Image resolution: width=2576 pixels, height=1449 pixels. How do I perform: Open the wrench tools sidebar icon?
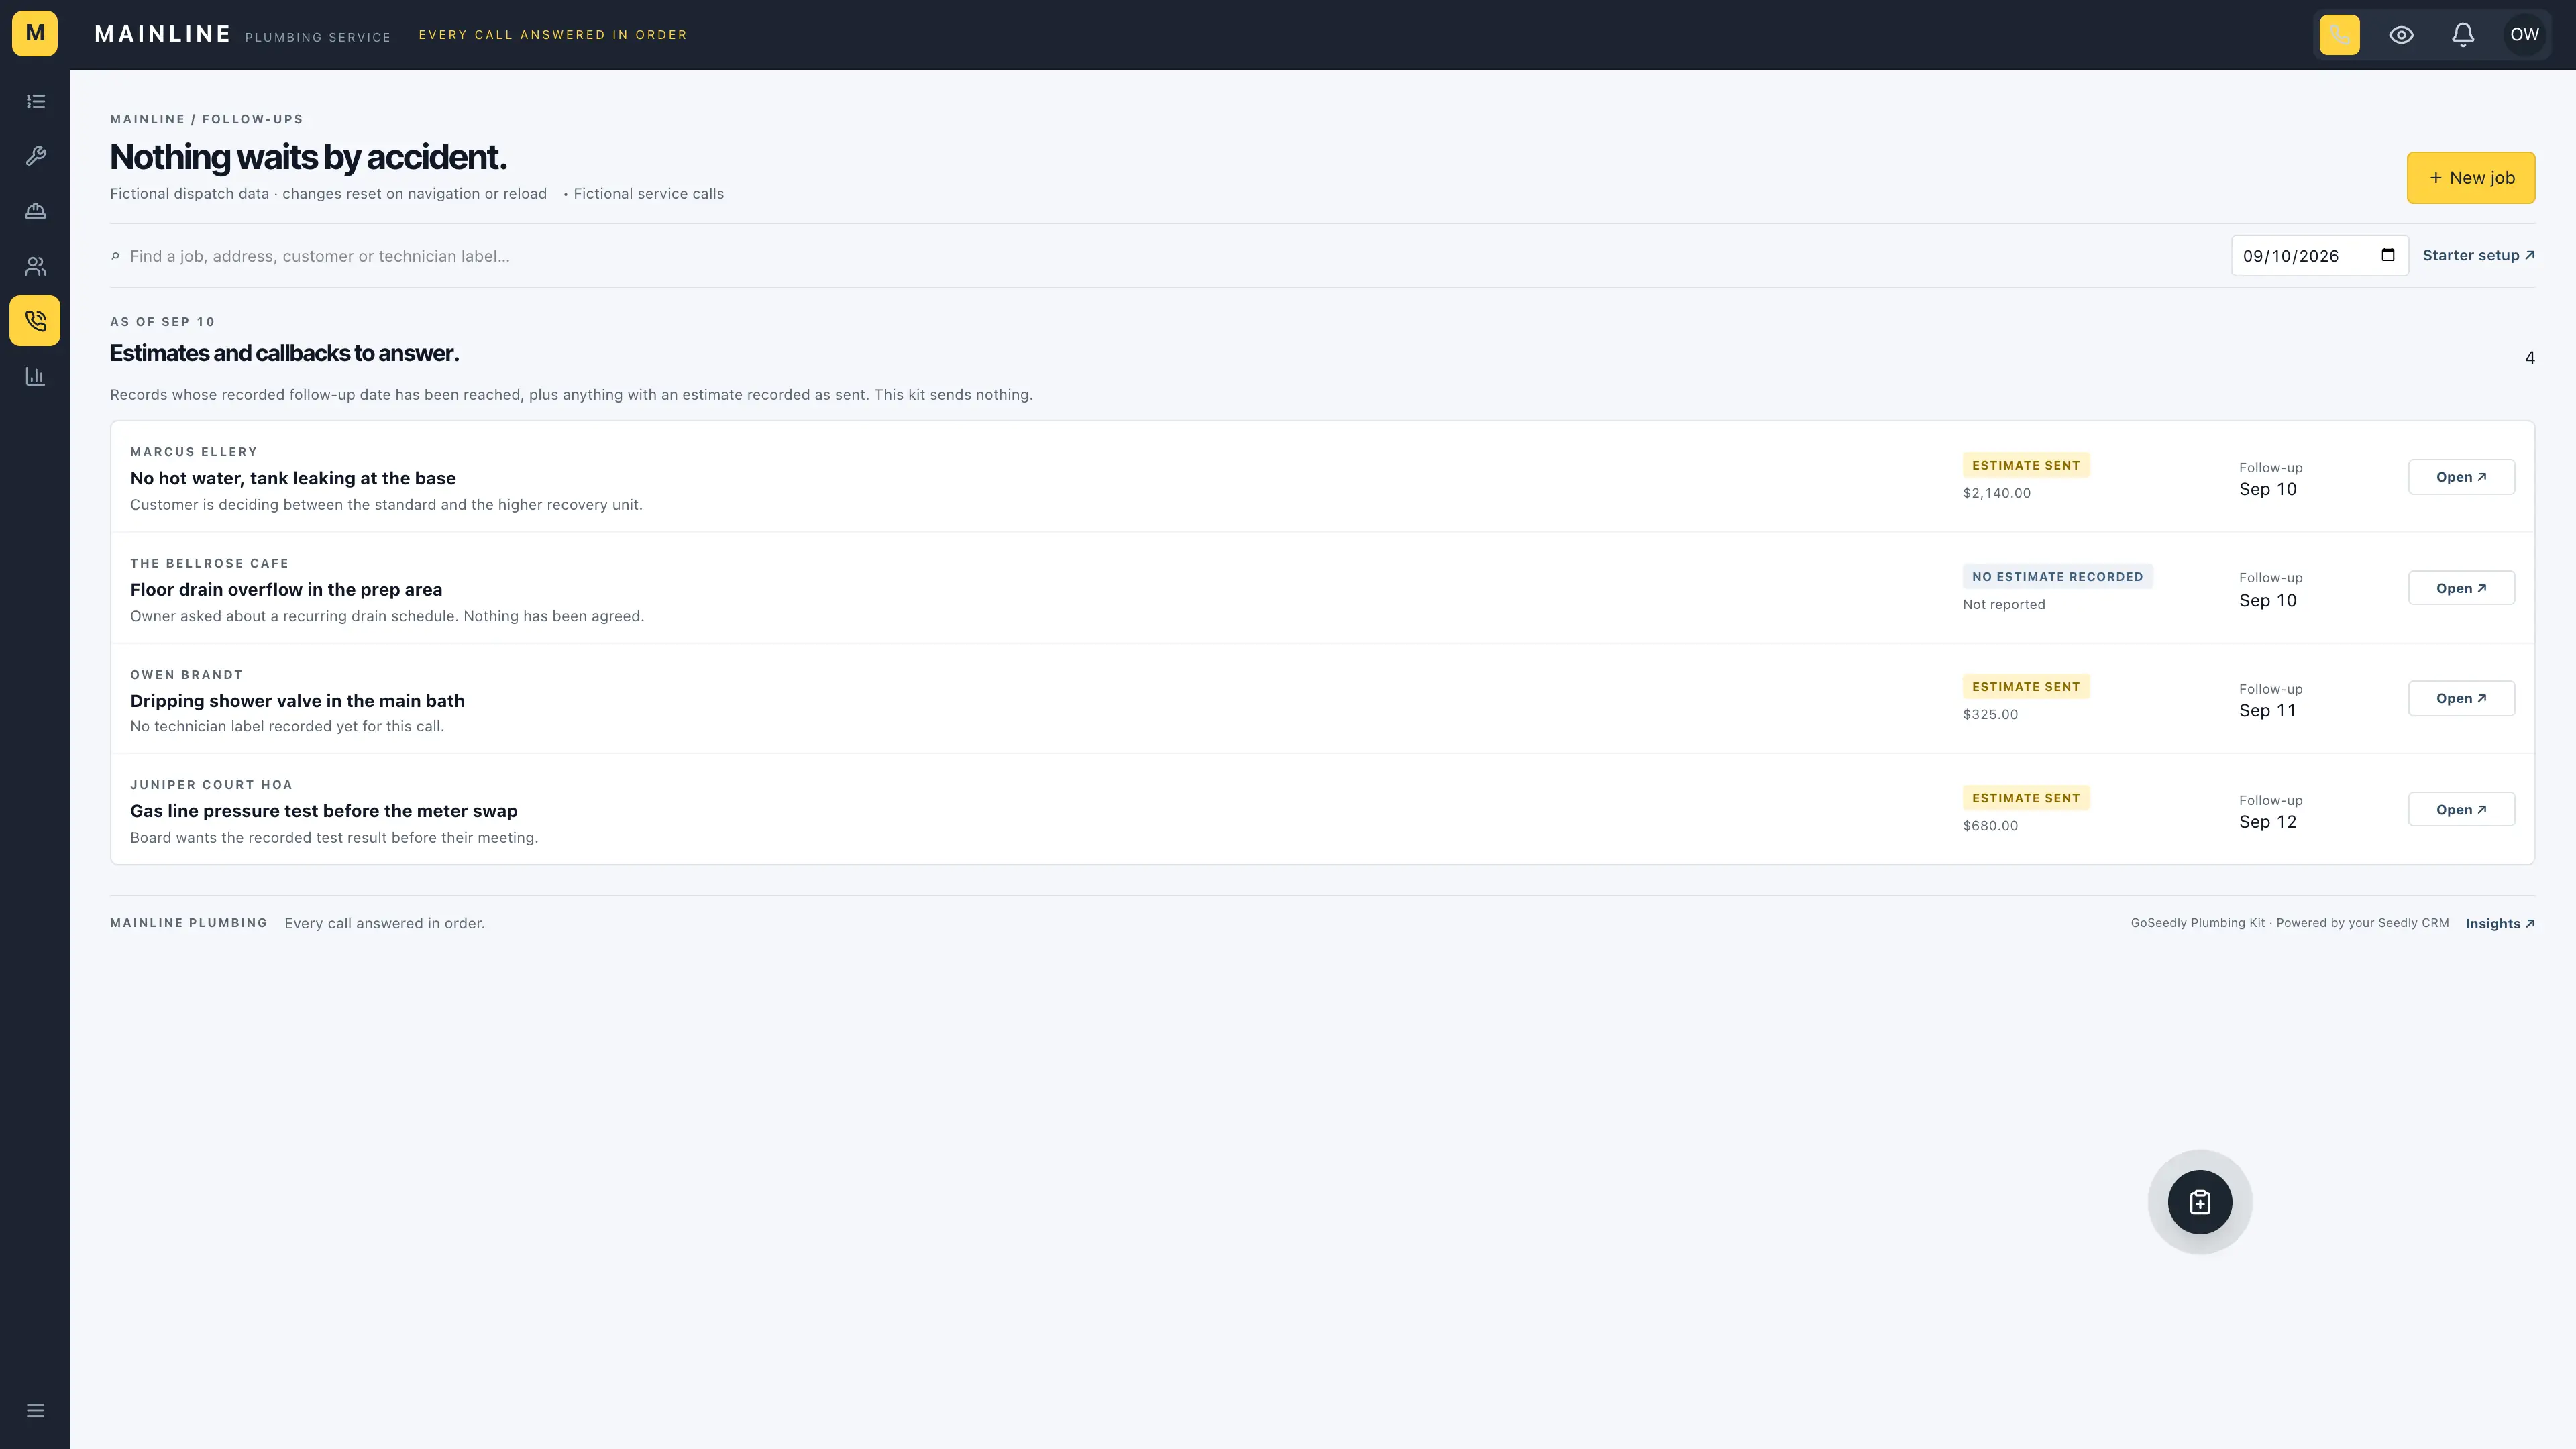pos(35,156)
